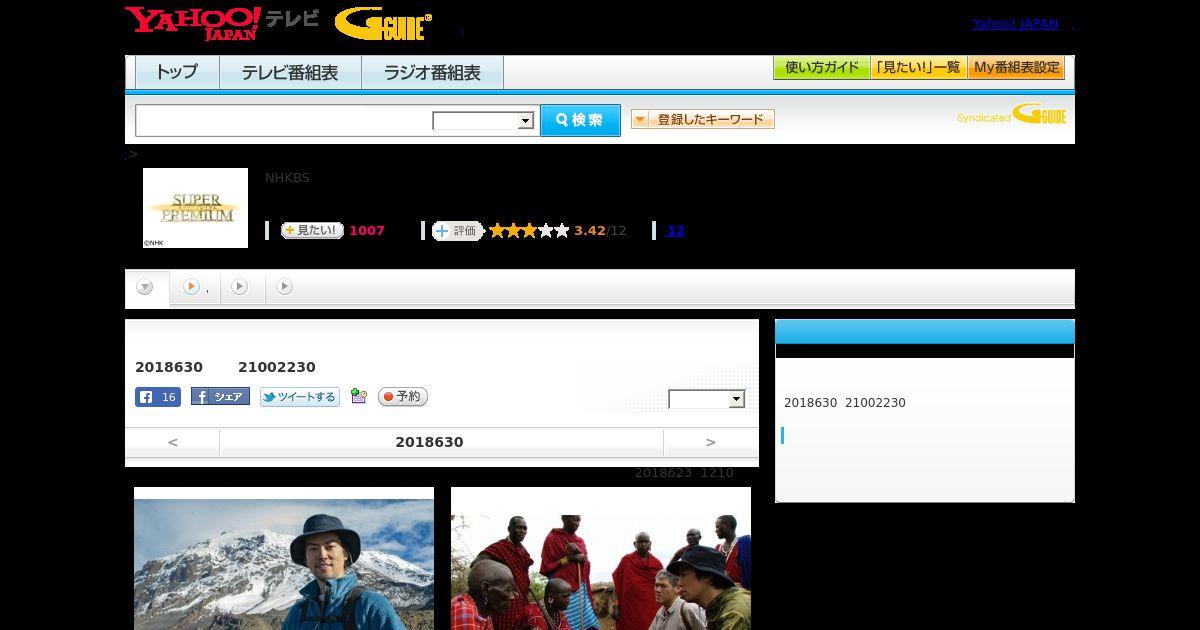
Task: Click the Facebook シェア share button
Action: click(x=220, y=397)
